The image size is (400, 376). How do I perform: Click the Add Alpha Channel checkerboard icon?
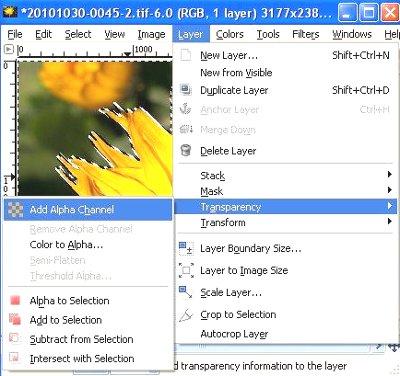[x=15, y=209]
